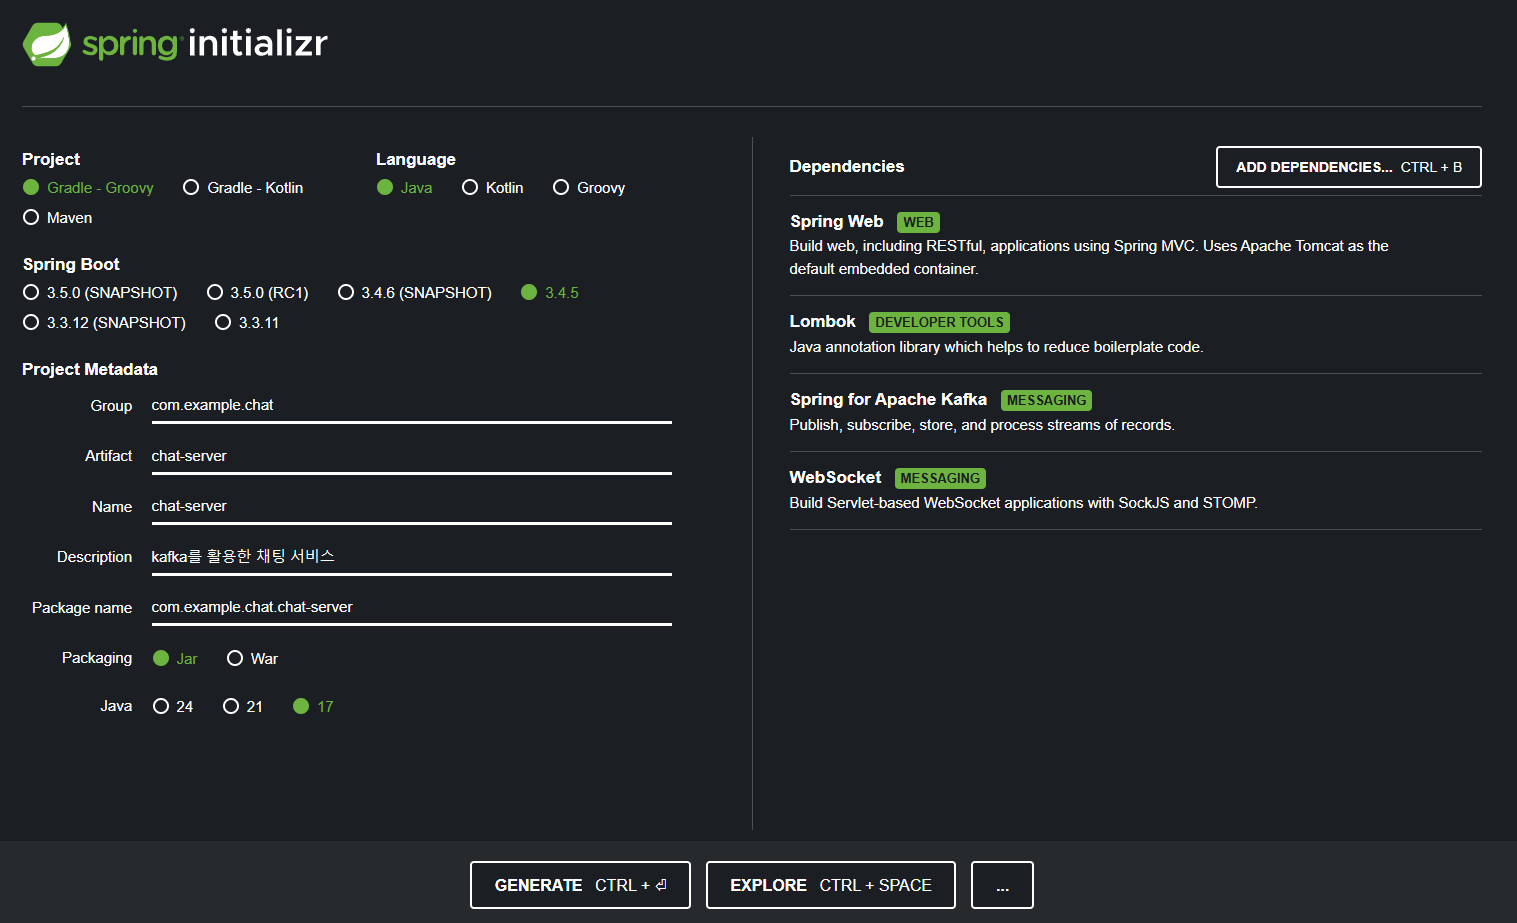Choose Java version 21
1517x923 pixels.
(243, 707)
